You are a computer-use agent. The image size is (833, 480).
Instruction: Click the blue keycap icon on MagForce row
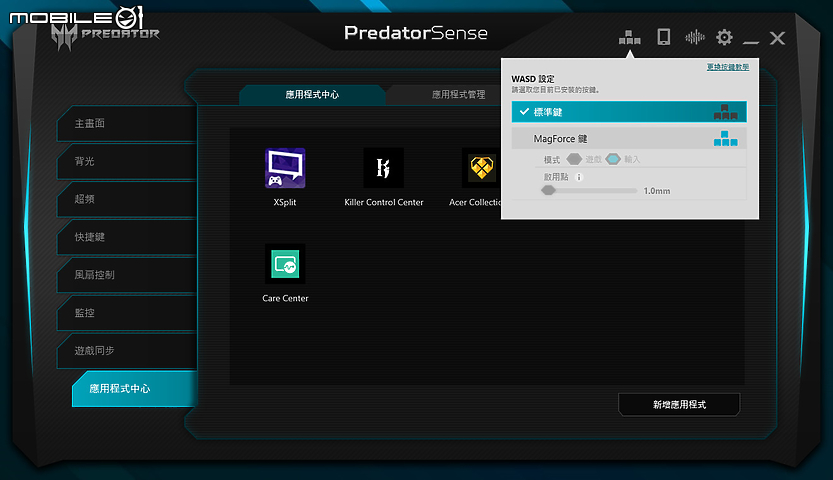point(725,139)
